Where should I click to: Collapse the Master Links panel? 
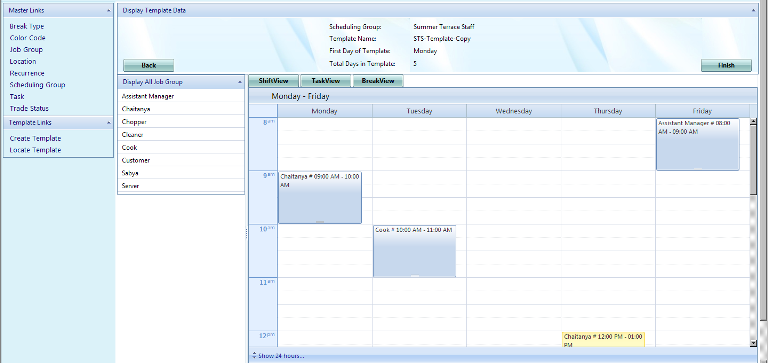(108, 10)
